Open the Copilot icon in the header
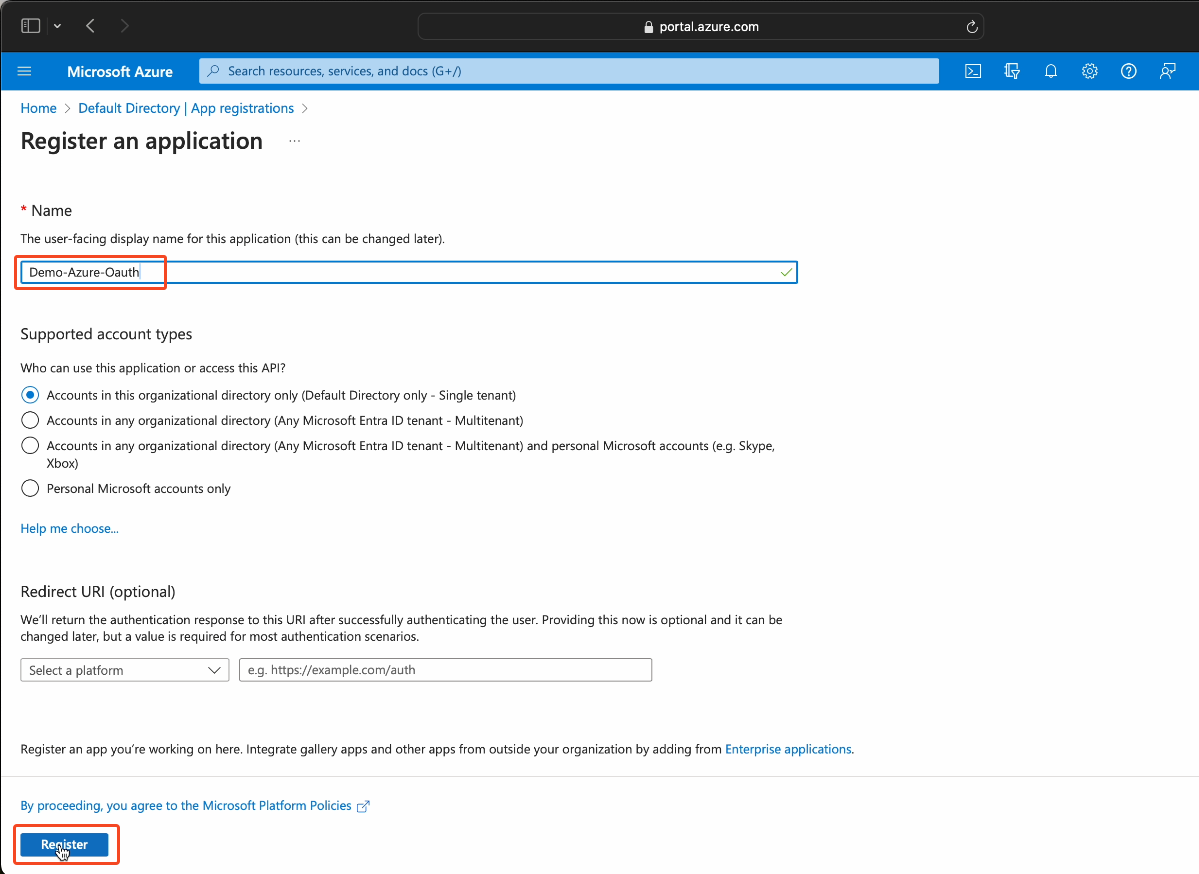The image size is (1199, 874). 1012,71
